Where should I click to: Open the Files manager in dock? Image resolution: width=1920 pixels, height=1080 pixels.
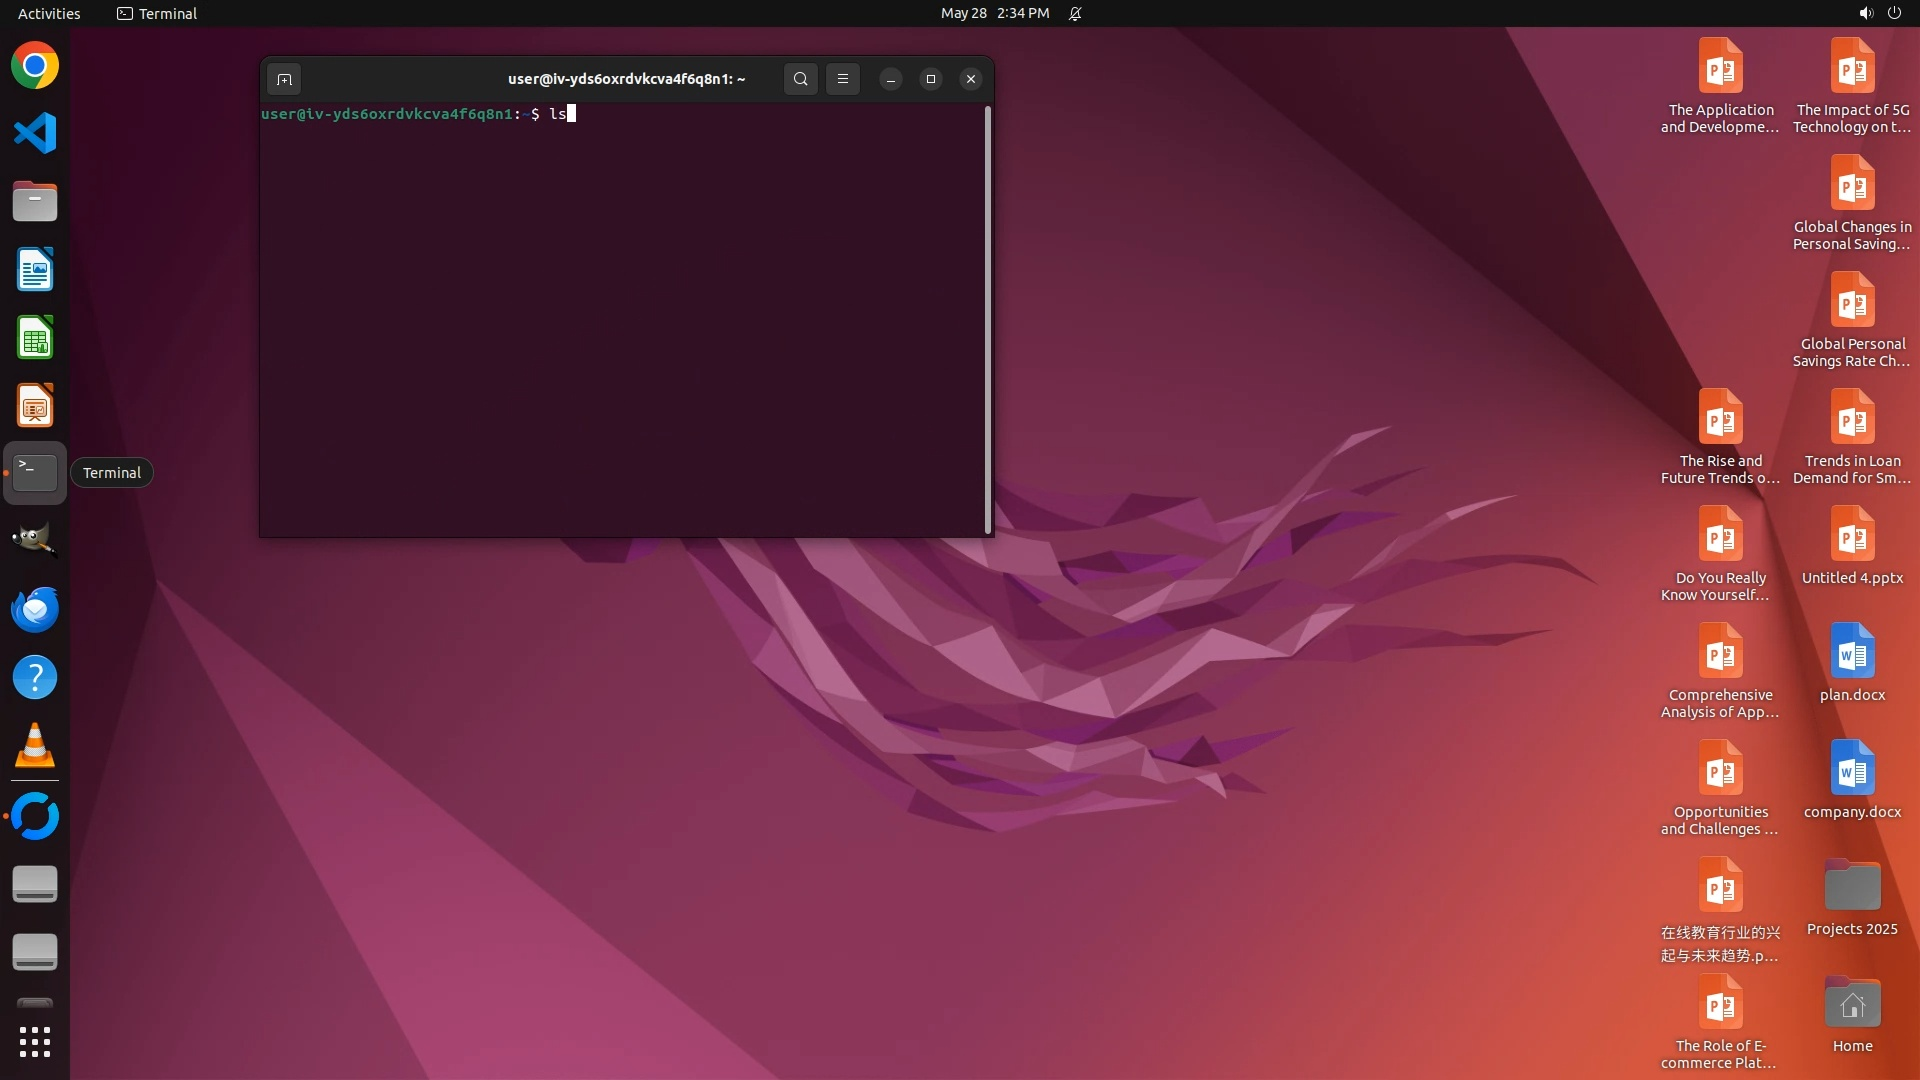click(35, 201)
